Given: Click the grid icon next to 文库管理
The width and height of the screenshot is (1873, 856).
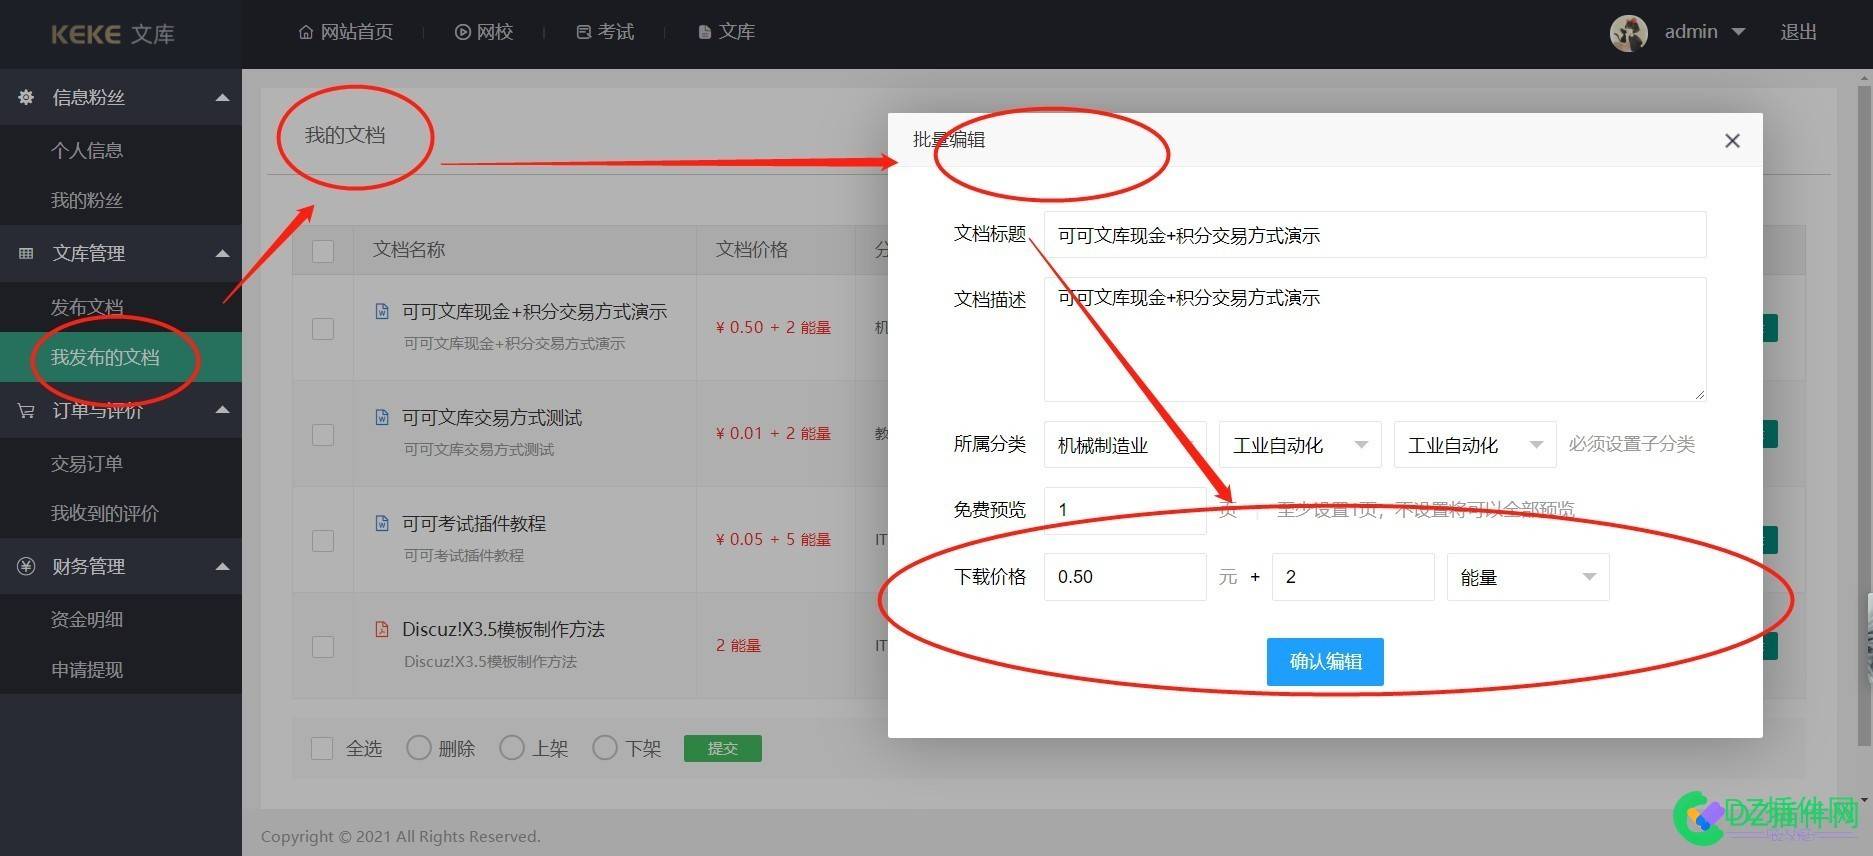Looking at the screenshot, I should click(26, 254).
